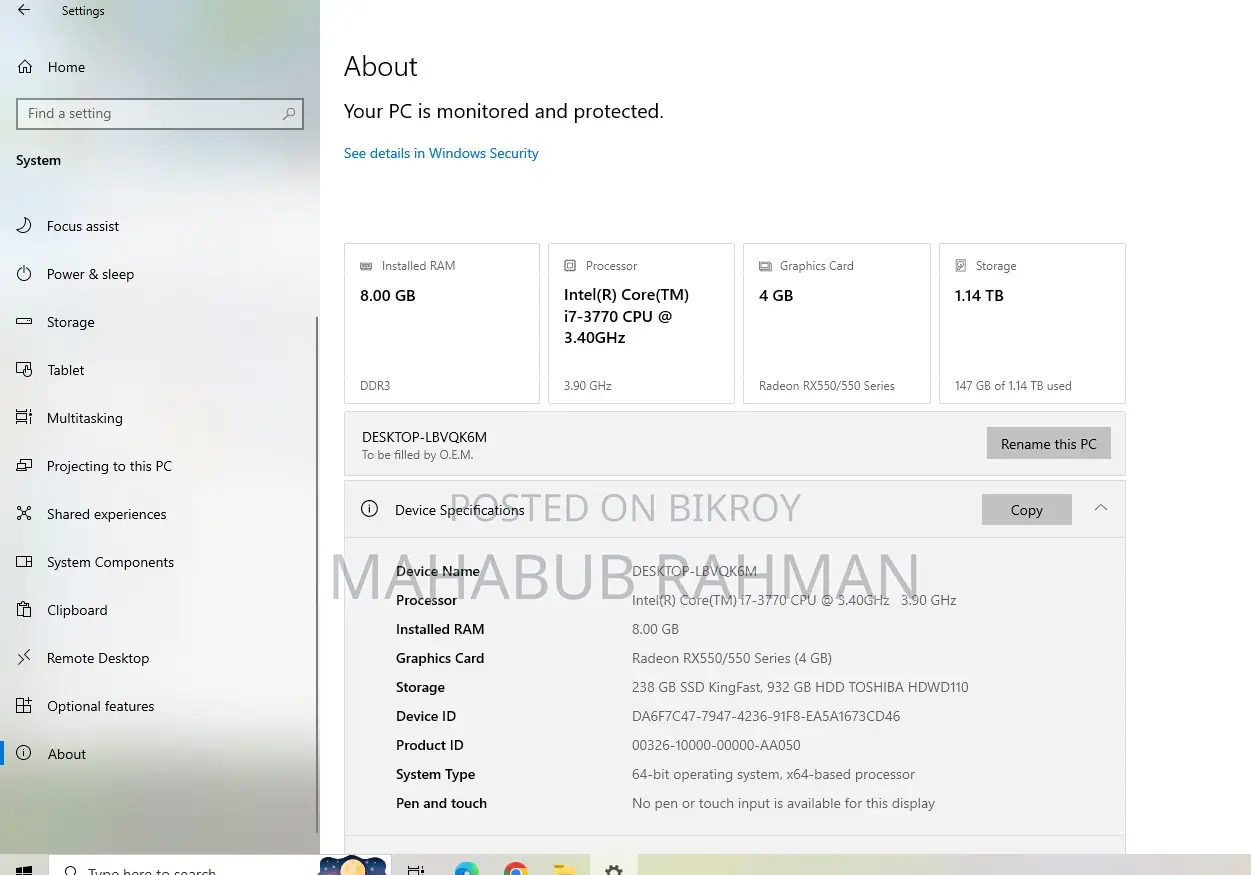The height and width of the screenshot is (875, 1251).
Task: Open Multitasking settings
Action: [84, 418]
